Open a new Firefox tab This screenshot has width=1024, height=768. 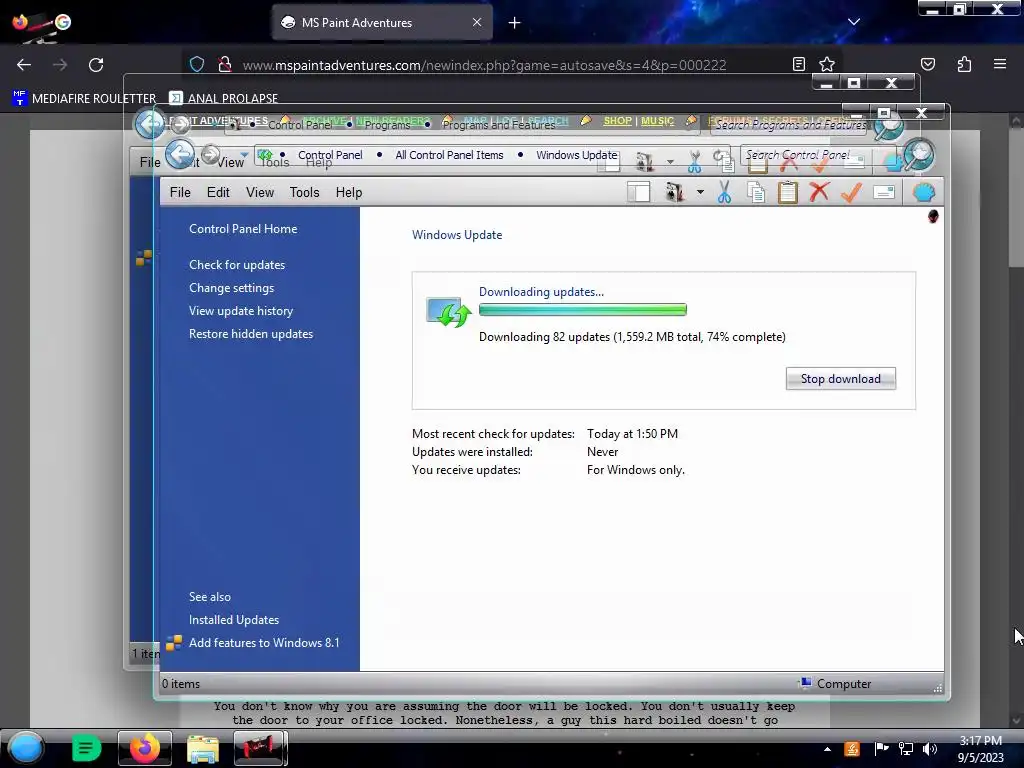point(515,23)
